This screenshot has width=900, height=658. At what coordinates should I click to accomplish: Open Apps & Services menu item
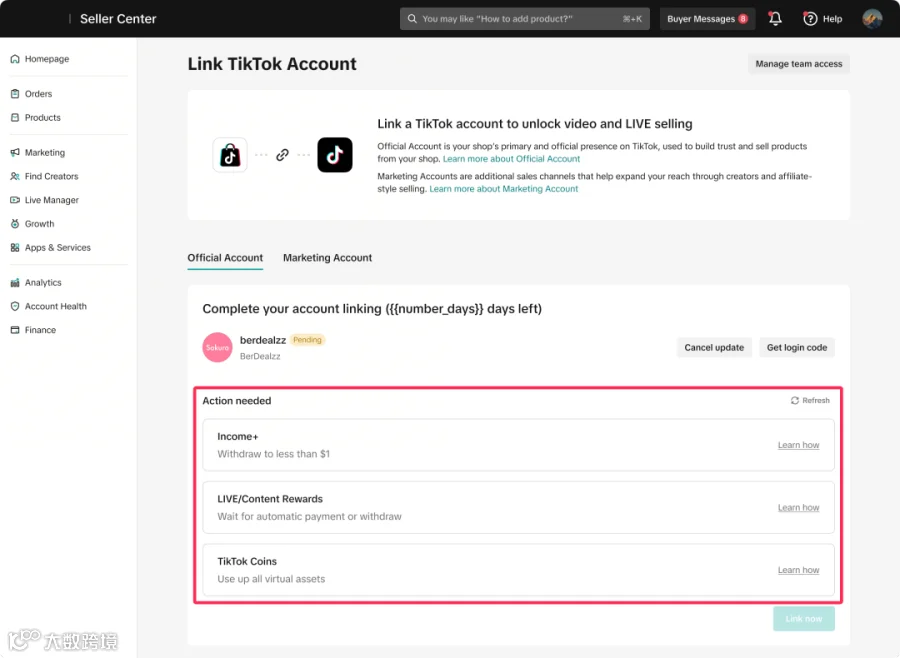[57, 247]
